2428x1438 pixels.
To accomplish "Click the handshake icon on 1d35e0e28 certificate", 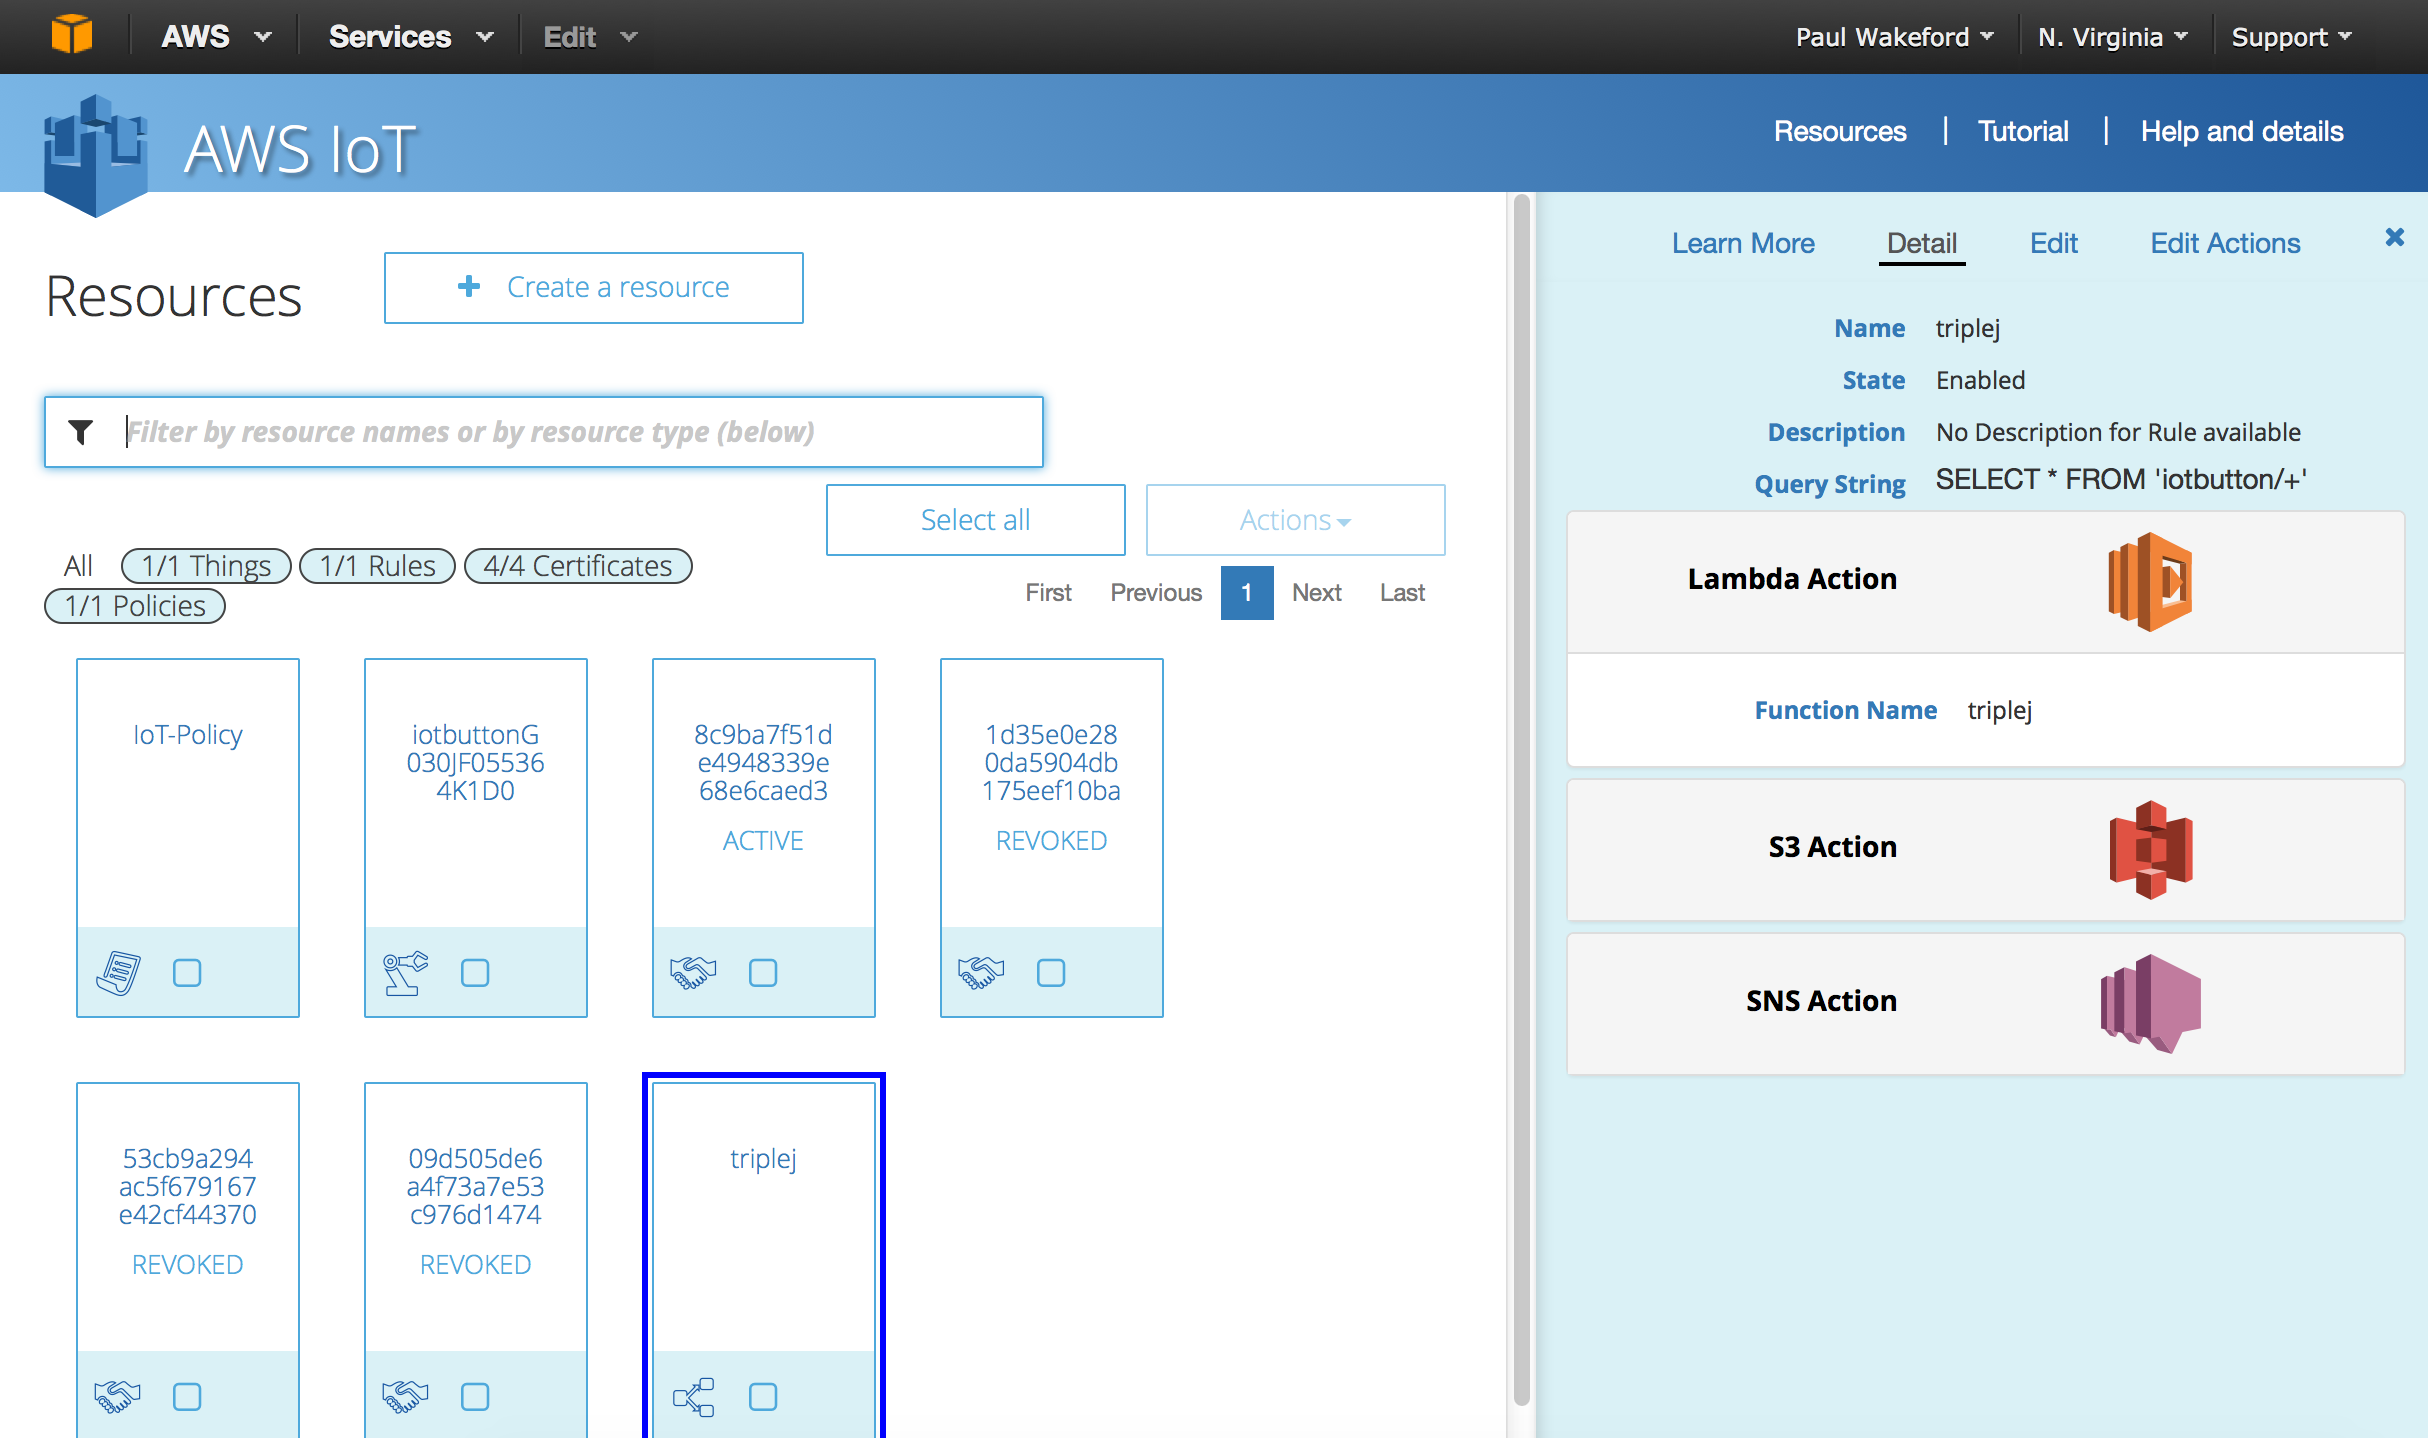I will (x=981, y=972).
